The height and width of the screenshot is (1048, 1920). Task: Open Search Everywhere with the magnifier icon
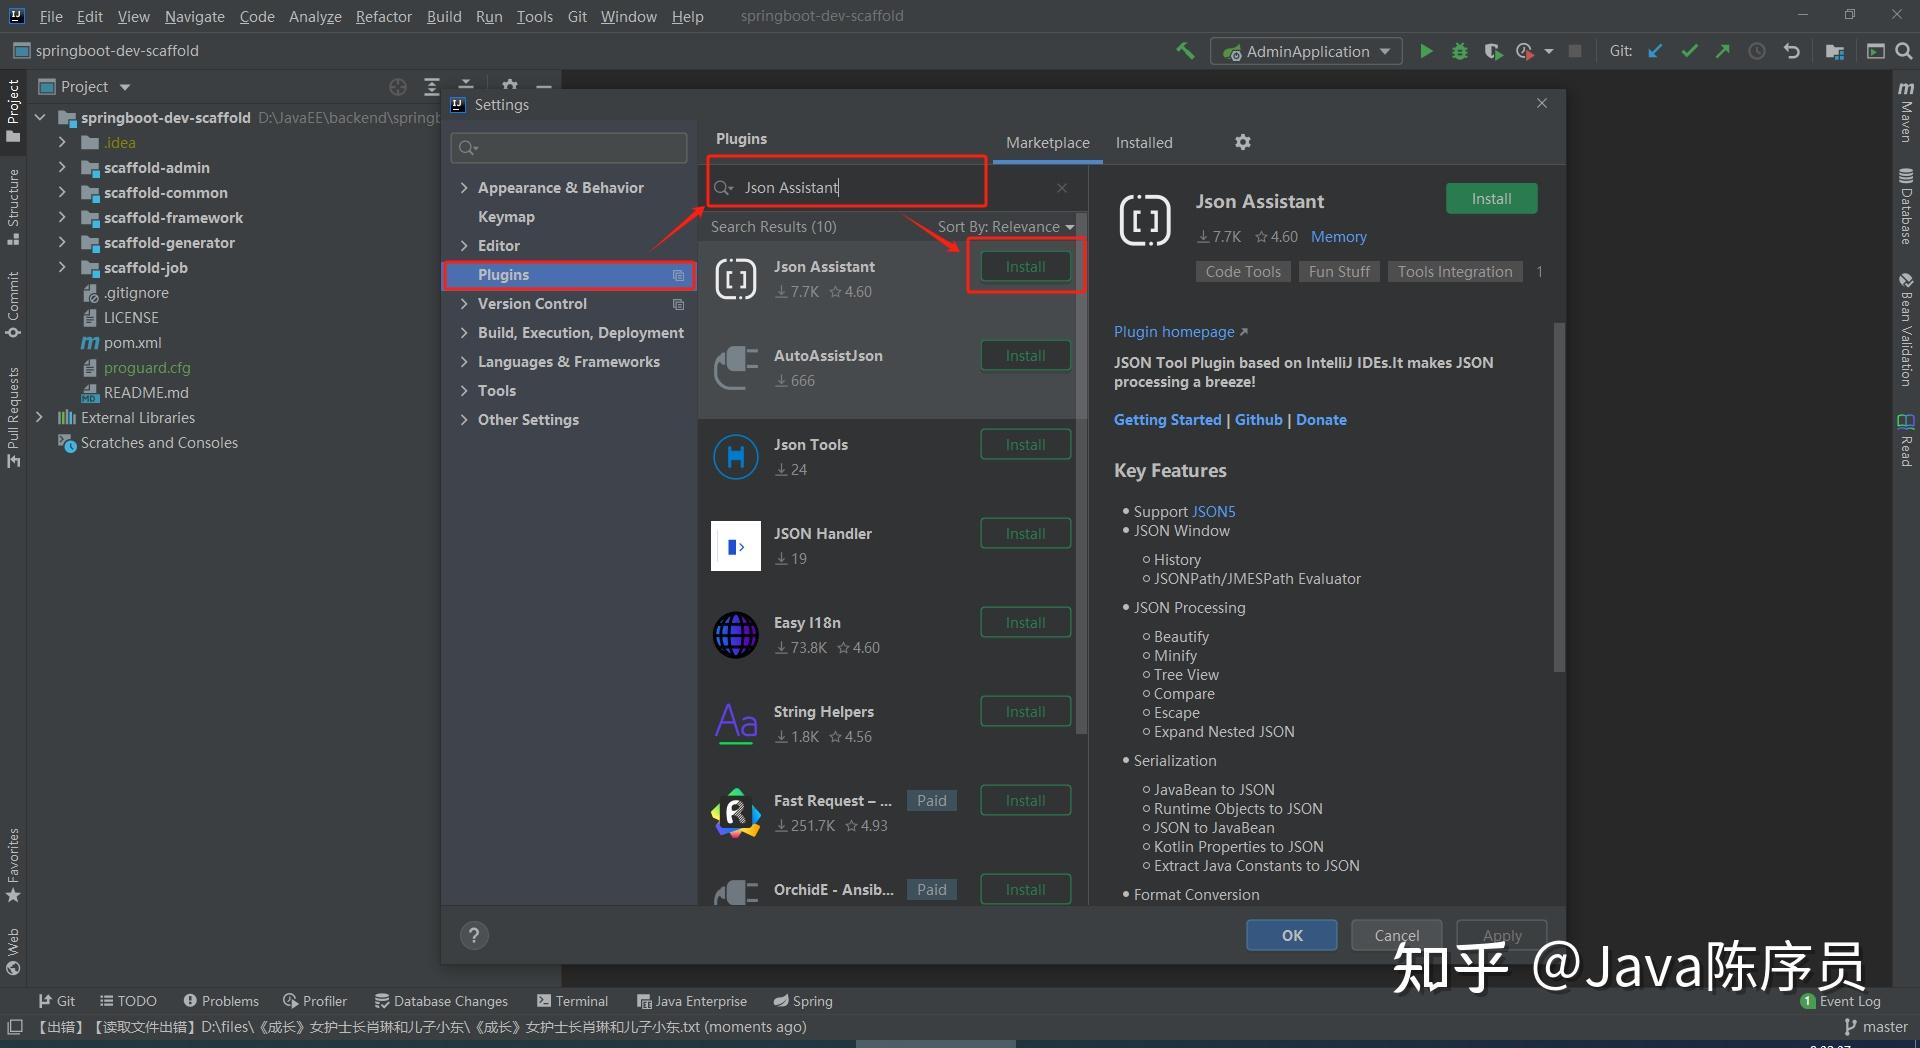[1905, 51]
